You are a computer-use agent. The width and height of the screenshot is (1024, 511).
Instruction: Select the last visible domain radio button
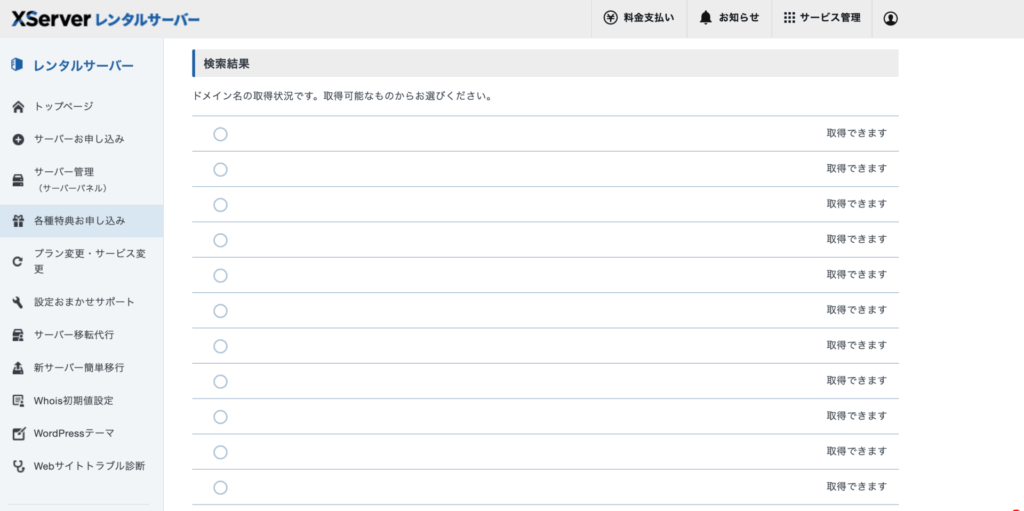tap(220, 488)
